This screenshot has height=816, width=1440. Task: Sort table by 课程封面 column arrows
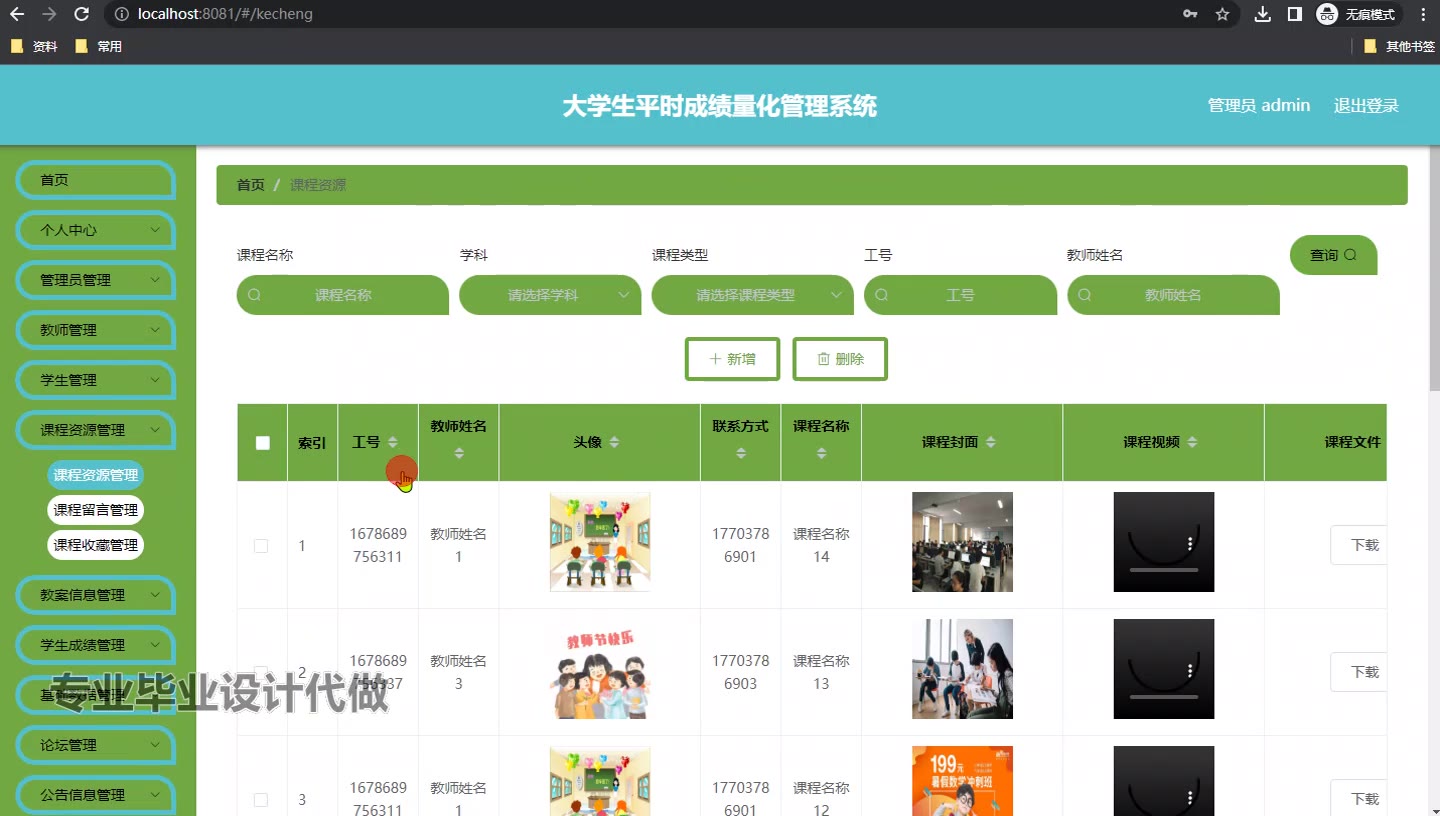click(x=991, y=442)
